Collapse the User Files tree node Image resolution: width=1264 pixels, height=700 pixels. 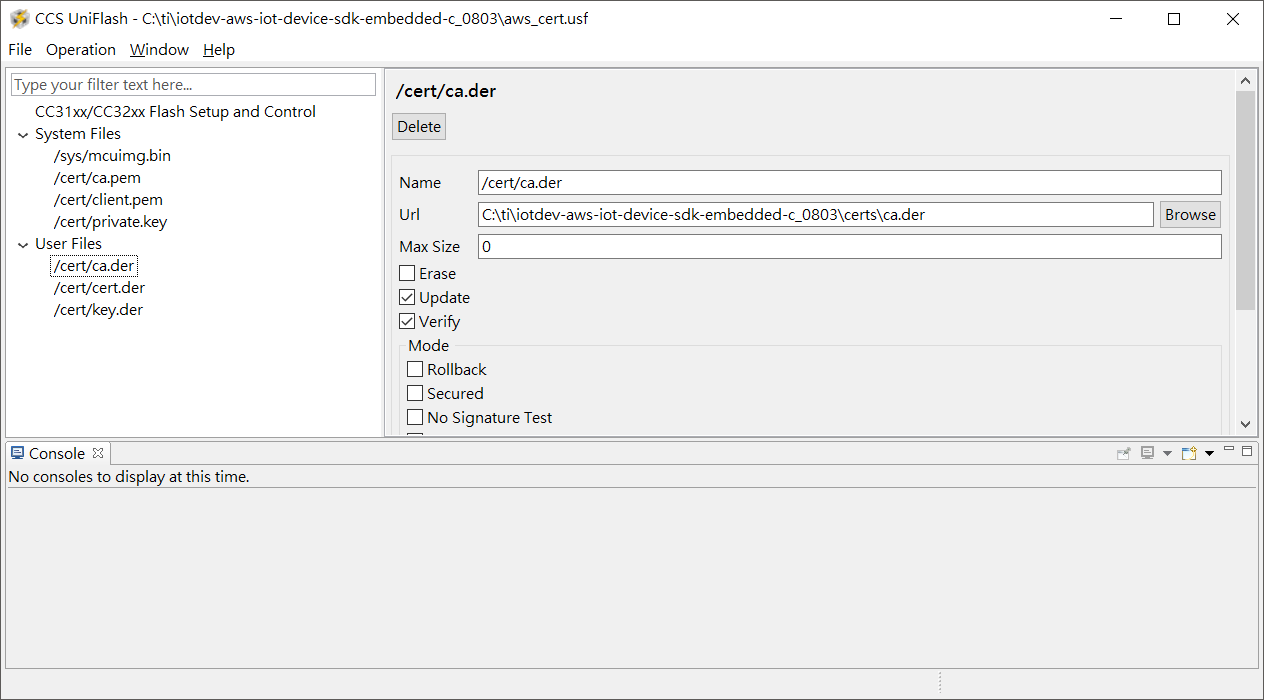23,244
